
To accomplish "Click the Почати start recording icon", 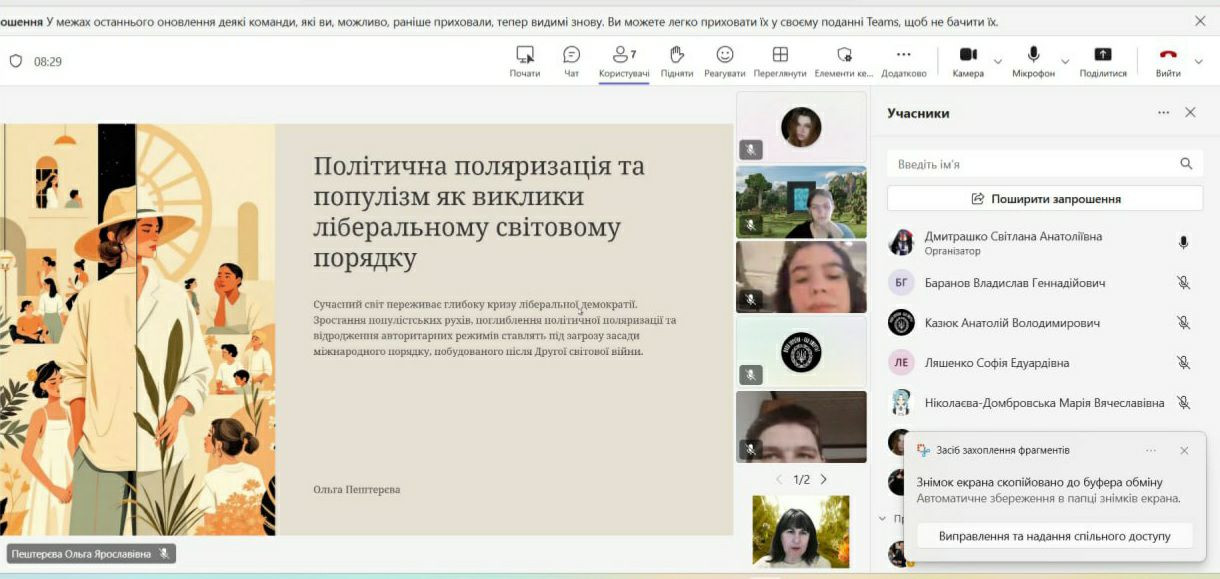I will [x=525, y=55].
